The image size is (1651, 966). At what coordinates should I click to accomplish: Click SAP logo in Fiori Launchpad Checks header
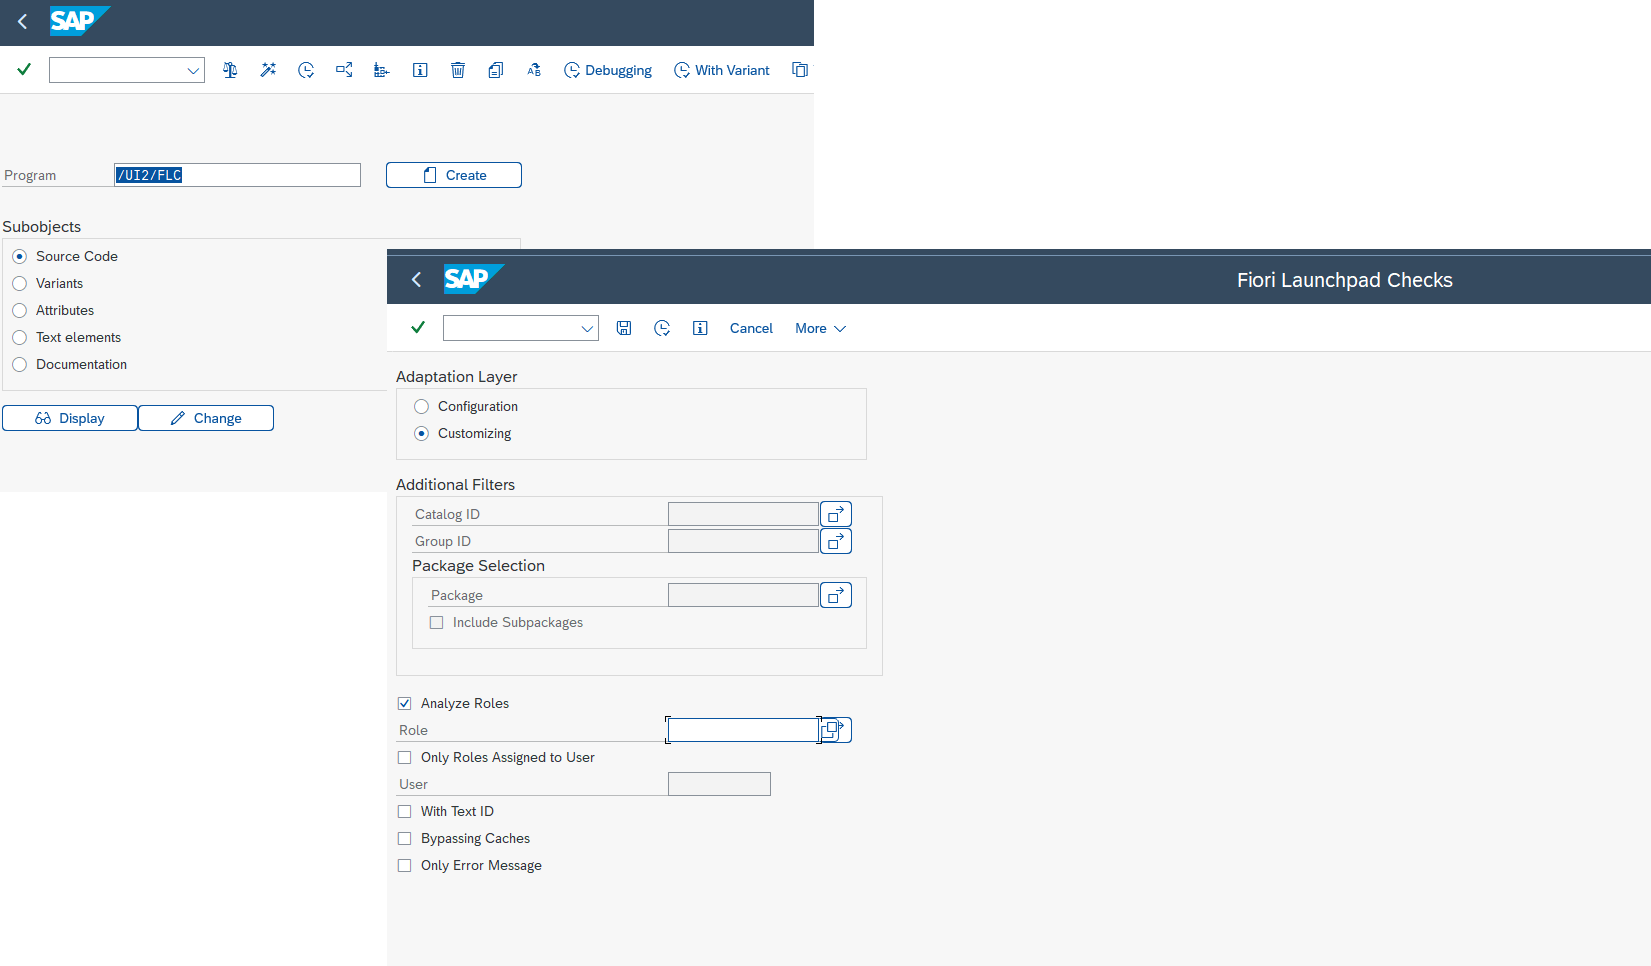(x=473, y=279)
